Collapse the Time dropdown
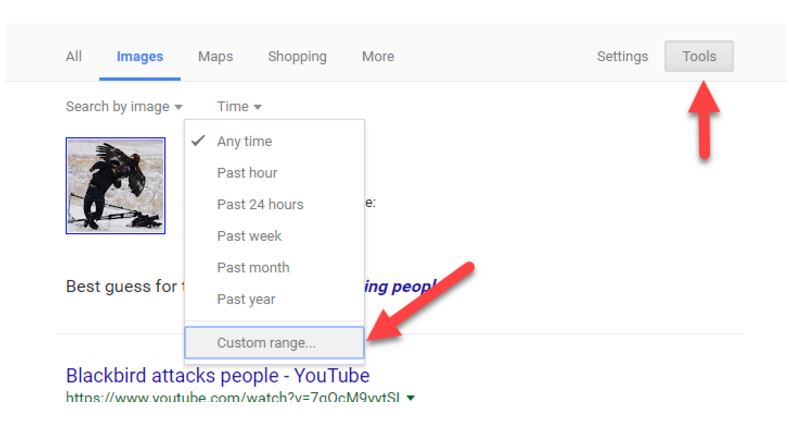The image size is (789, 422). (239, 107)
